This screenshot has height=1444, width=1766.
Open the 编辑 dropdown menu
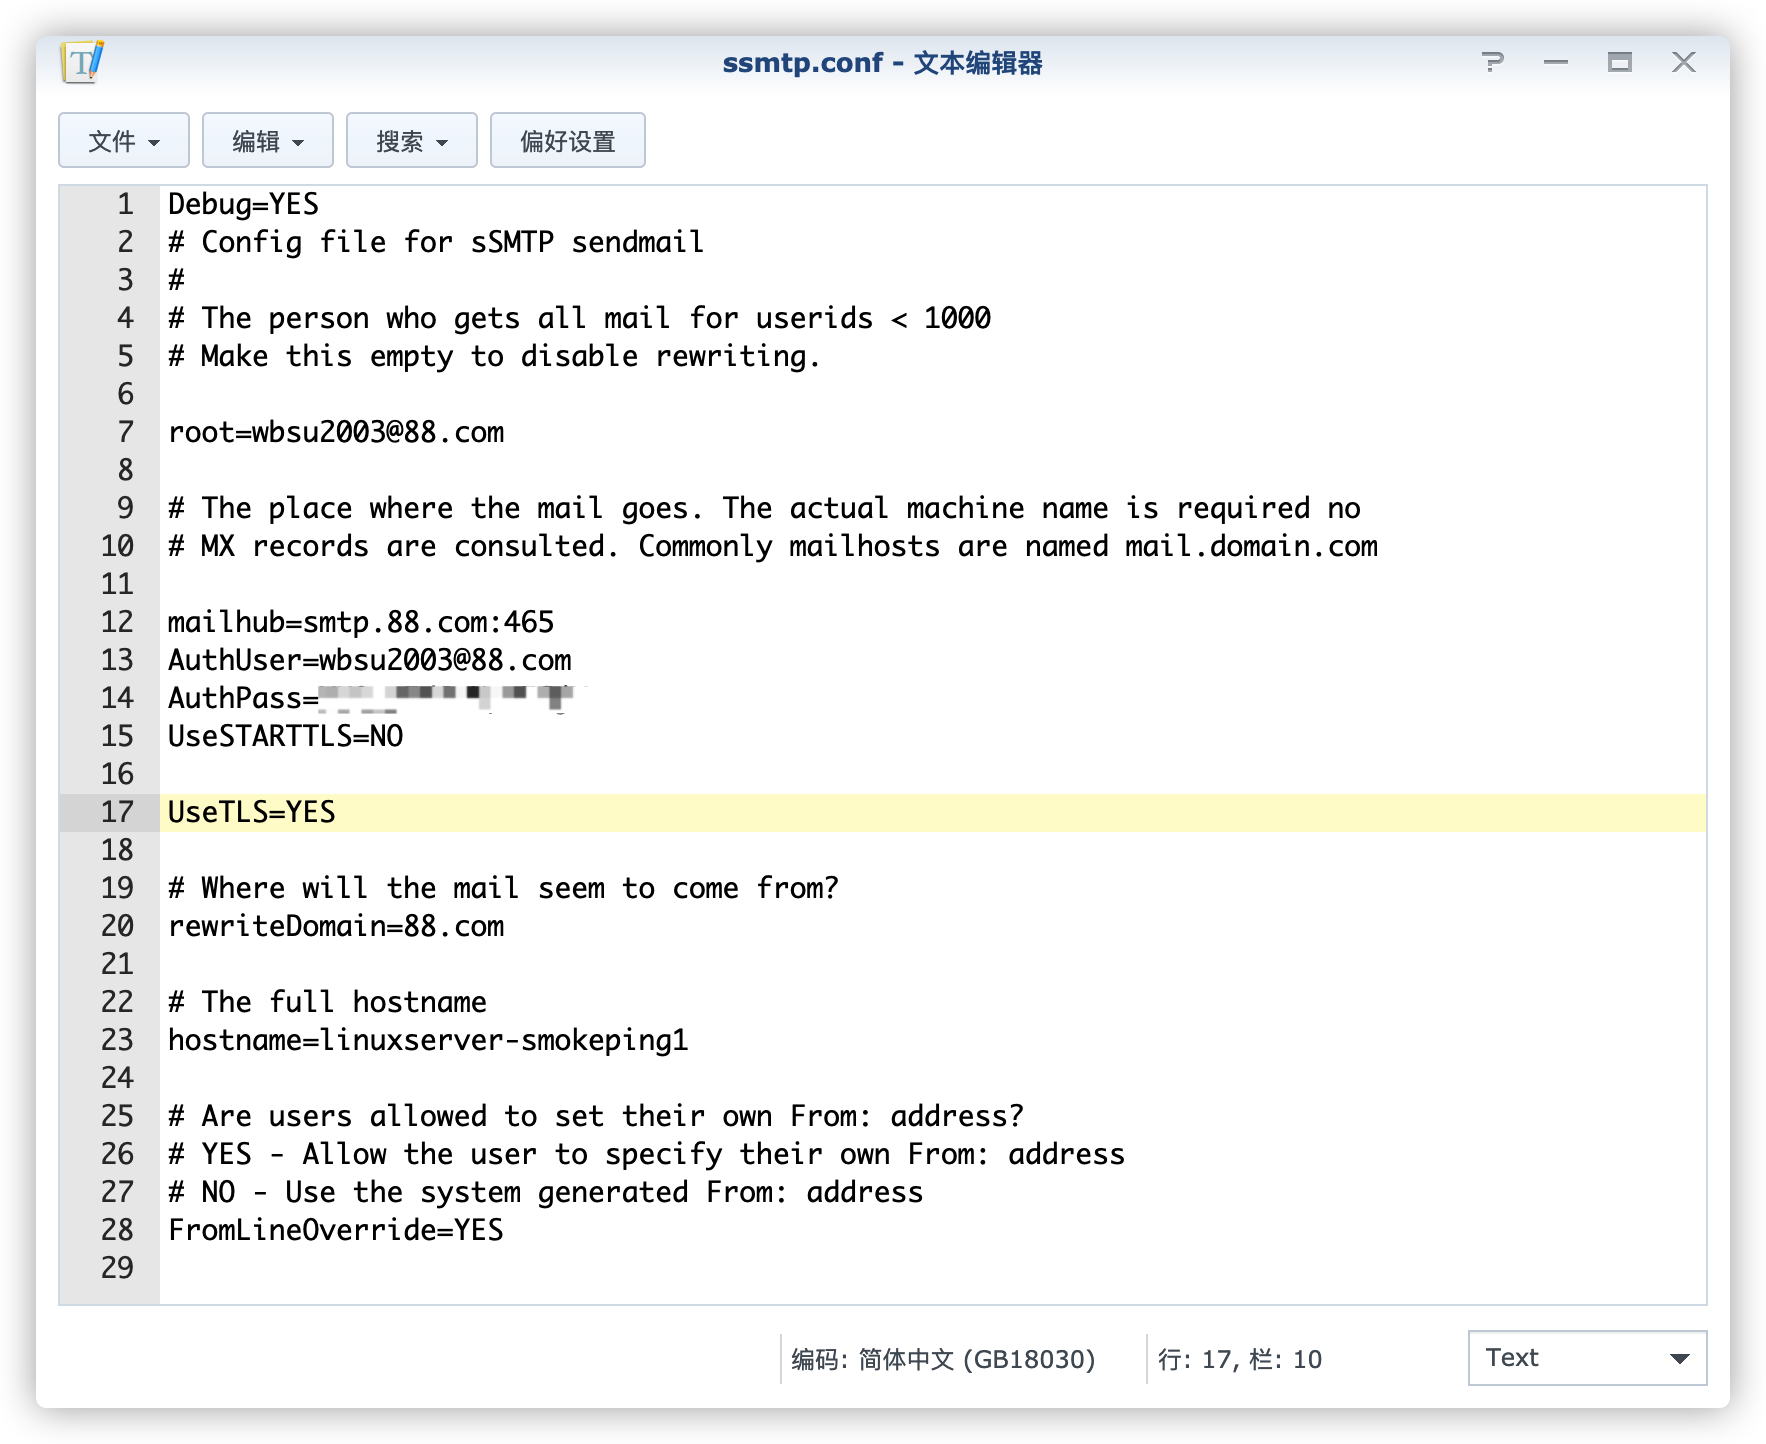coord(268,141)
